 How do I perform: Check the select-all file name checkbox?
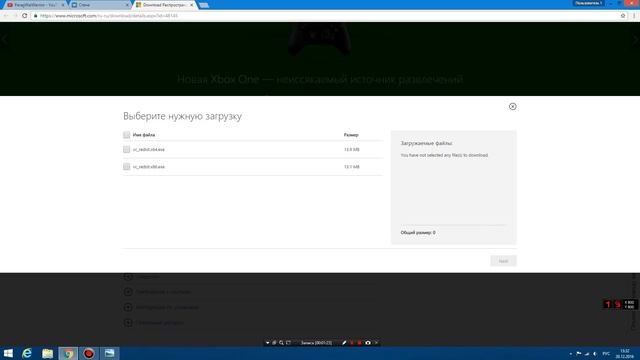[x=127, y=135]
